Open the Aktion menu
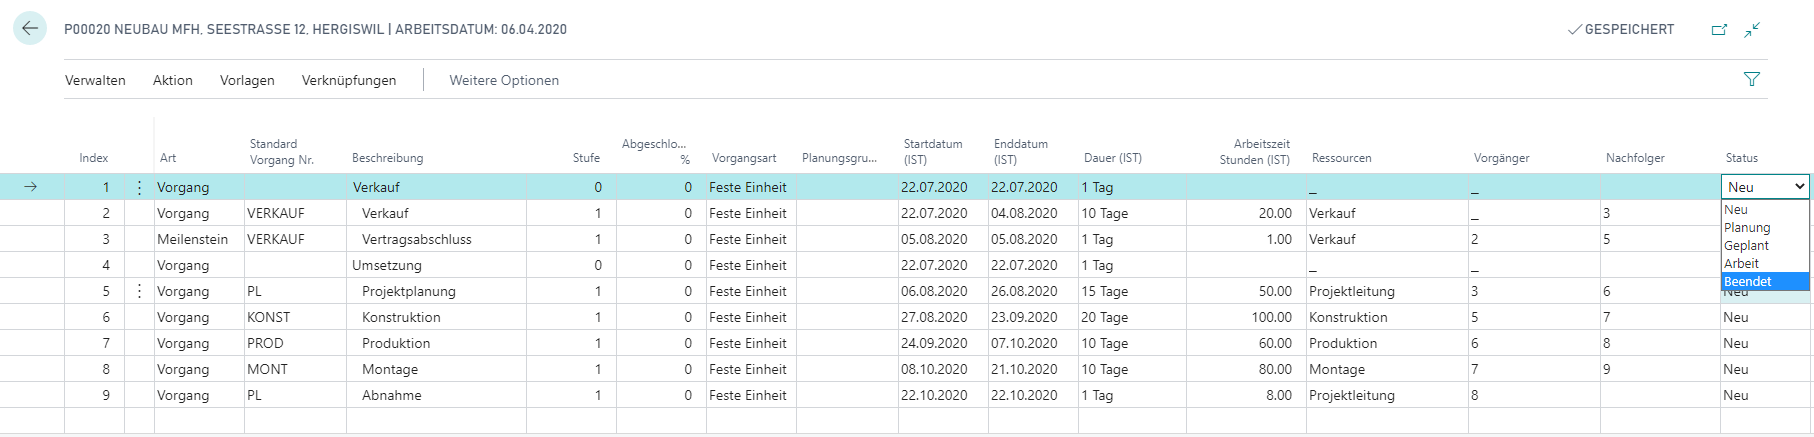Viewport: 1814px width, 437px height. tap(173, 80)
